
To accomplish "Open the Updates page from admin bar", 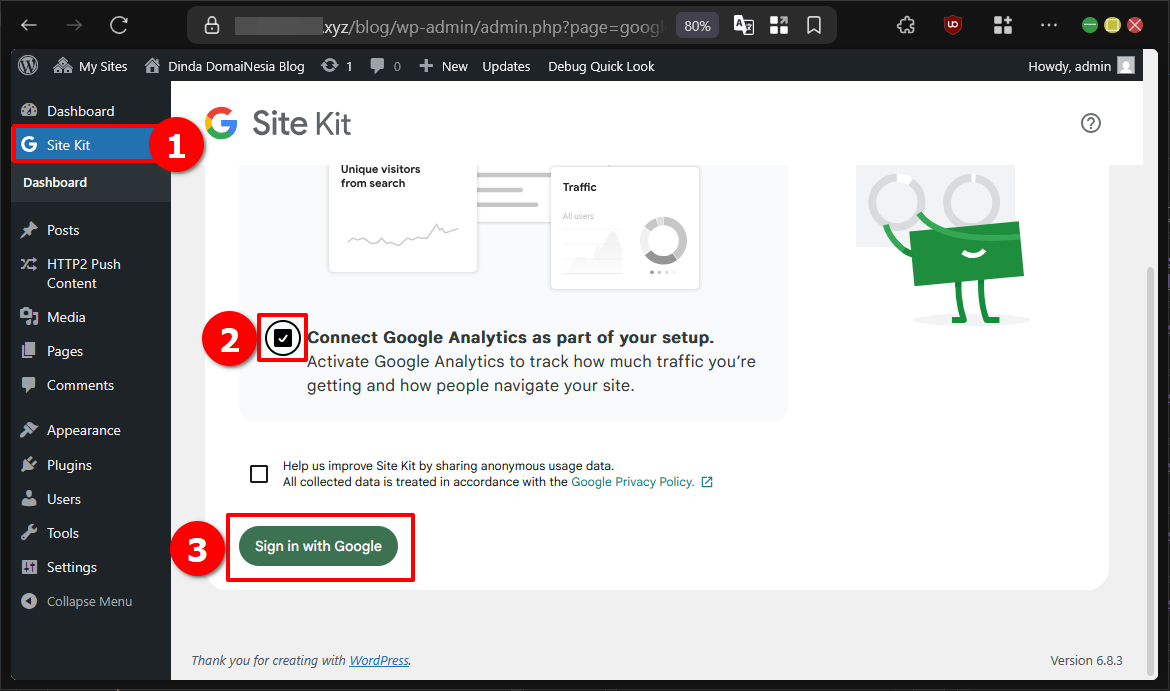I will [506, 66].
